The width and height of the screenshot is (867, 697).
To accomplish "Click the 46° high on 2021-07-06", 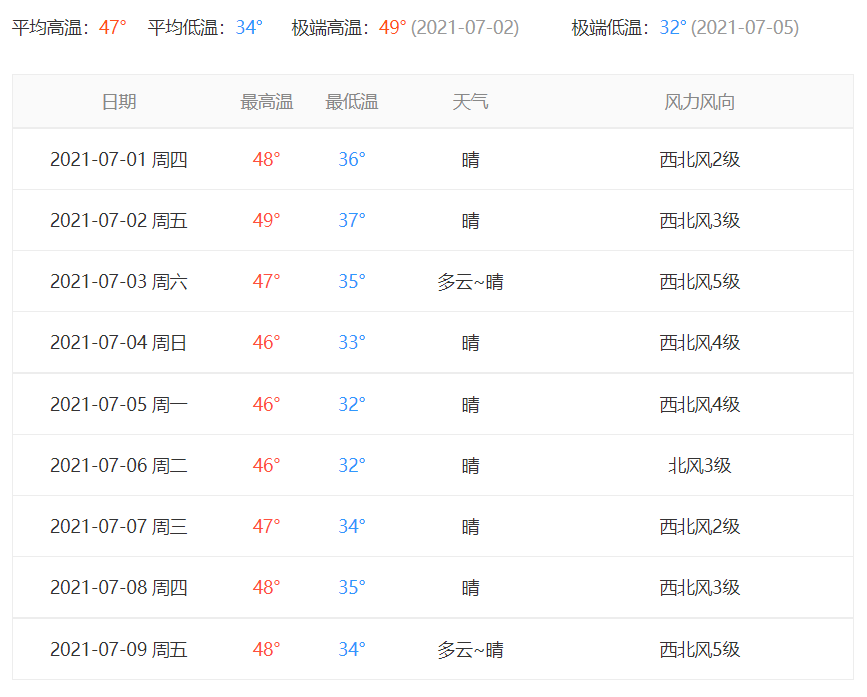I will pos(267,465).
